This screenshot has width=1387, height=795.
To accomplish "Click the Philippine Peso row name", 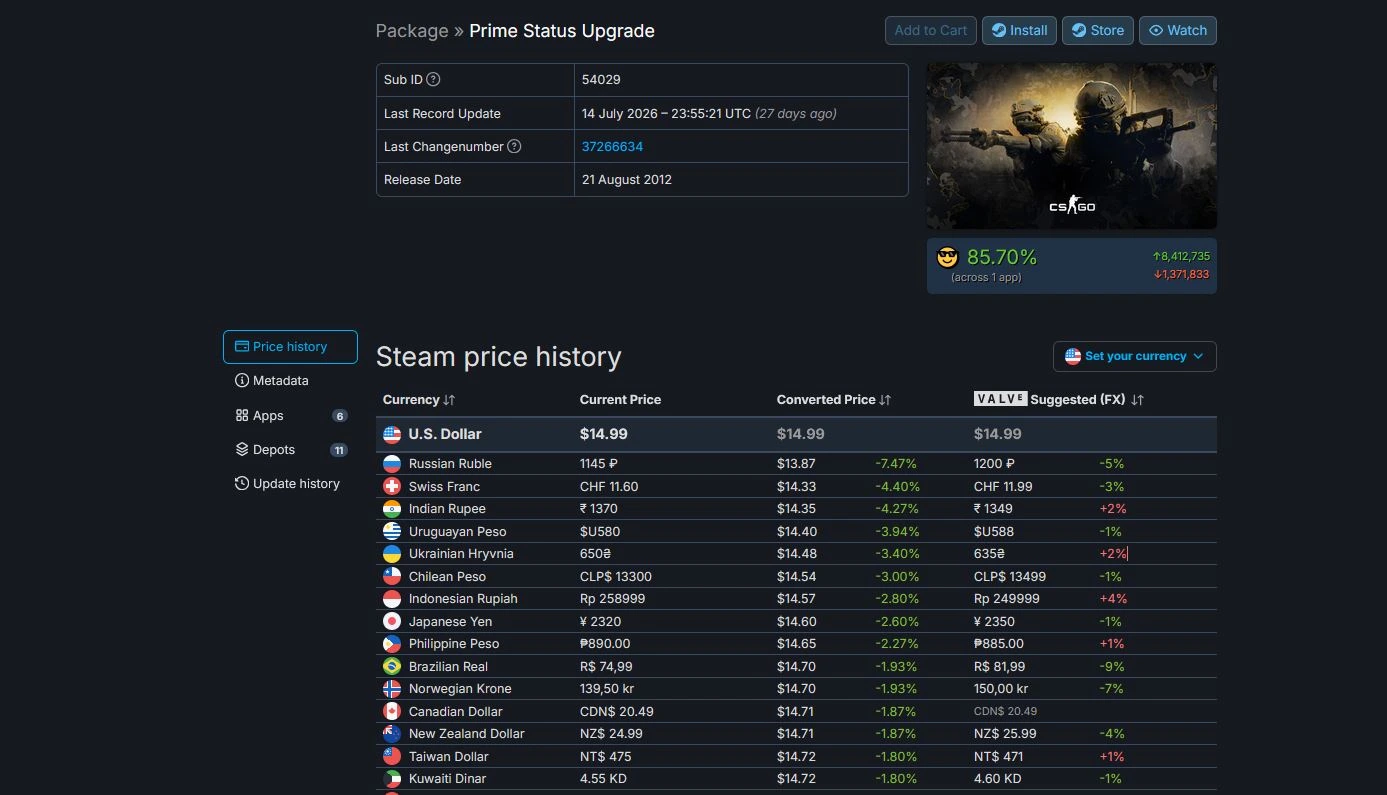I will (x=454, y=644).
